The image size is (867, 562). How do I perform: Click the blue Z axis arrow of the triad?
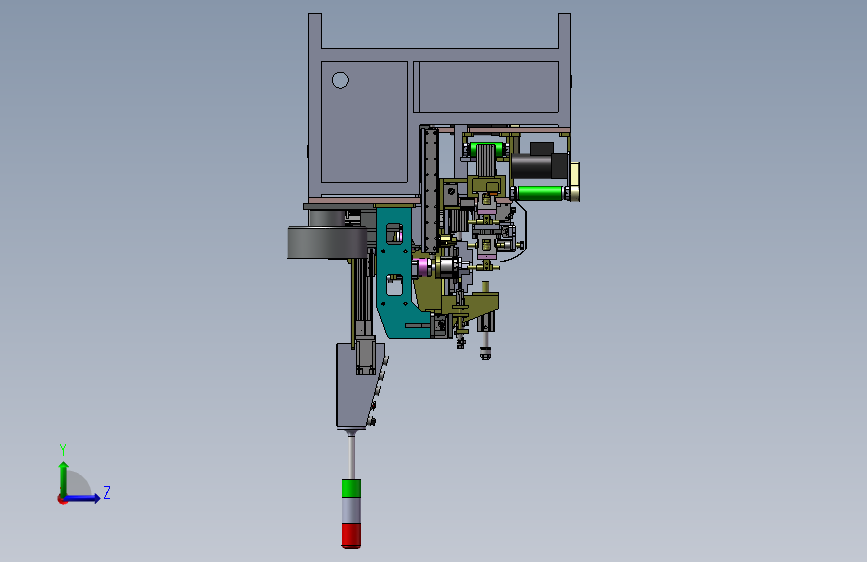point(82,498)
